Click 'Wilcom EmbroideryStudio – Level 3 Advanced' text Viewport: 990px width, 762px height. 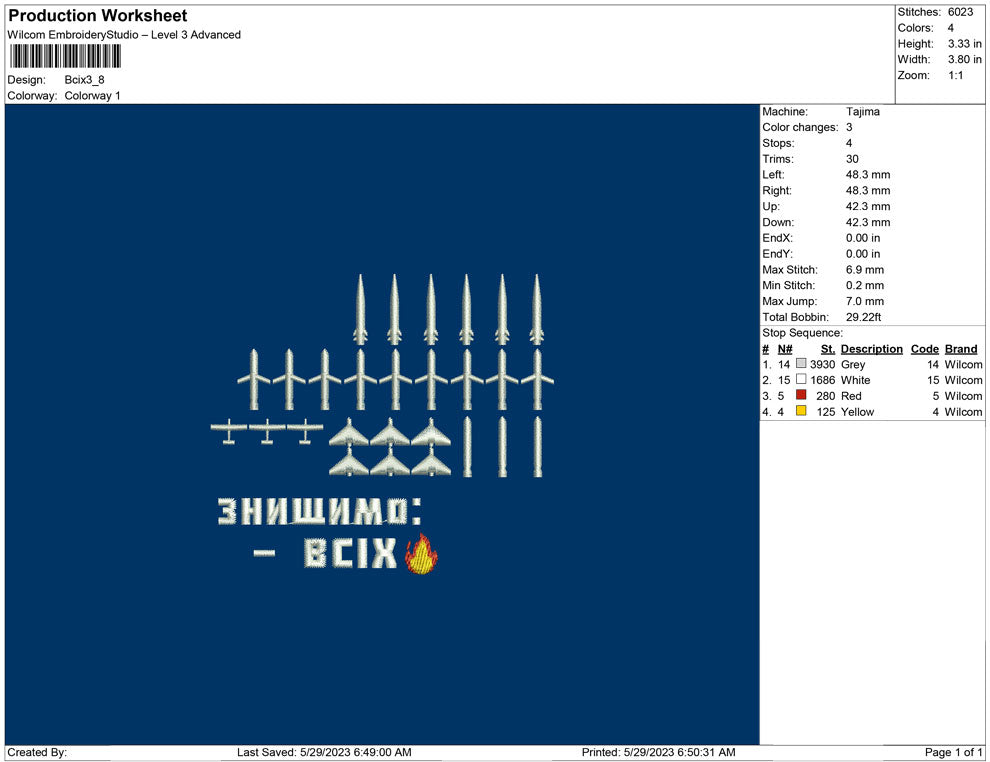point(124,35)
